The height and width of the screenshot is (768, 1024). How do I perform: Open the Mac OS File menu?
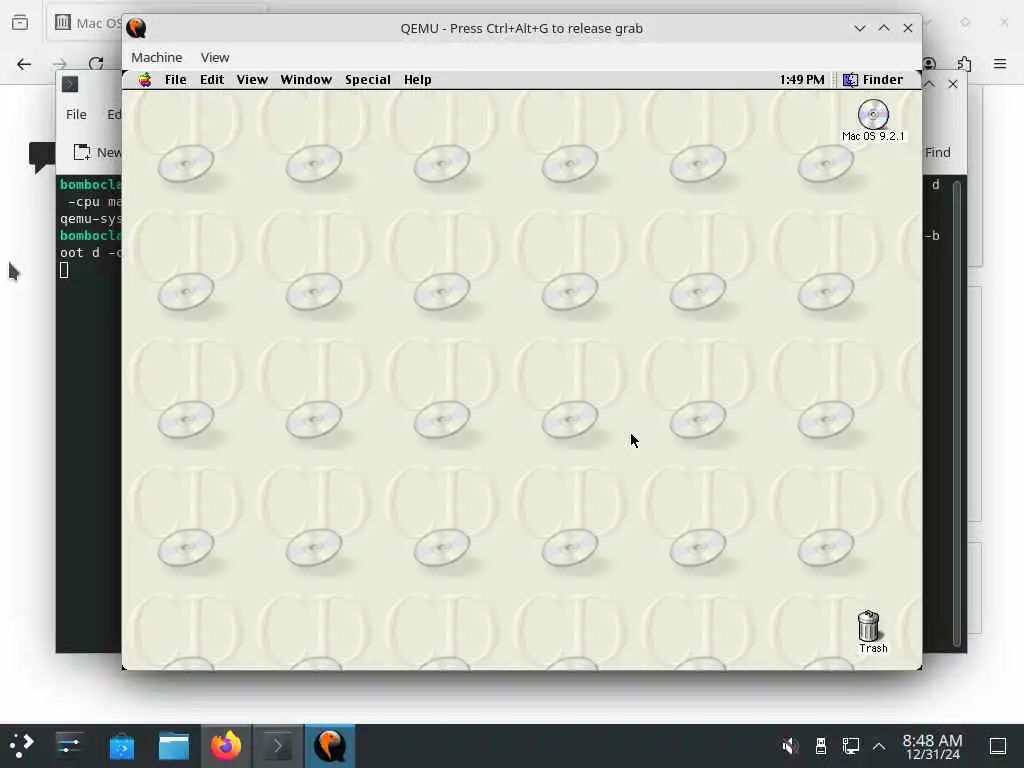(x=176, y=80)
